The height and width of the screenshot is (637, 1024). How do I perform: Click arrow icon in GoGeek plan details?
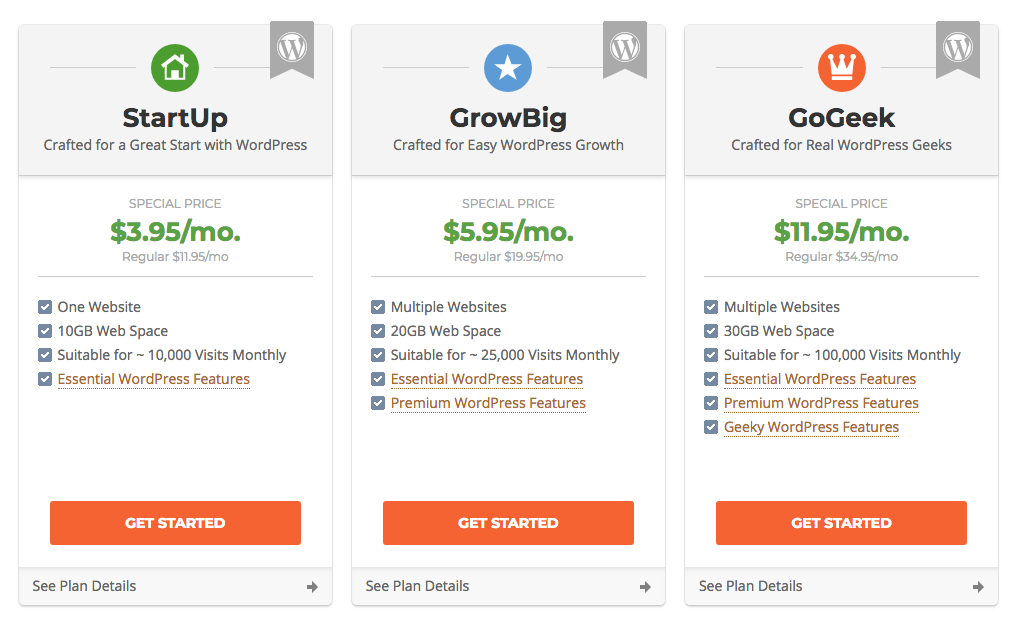coord(978,587)
